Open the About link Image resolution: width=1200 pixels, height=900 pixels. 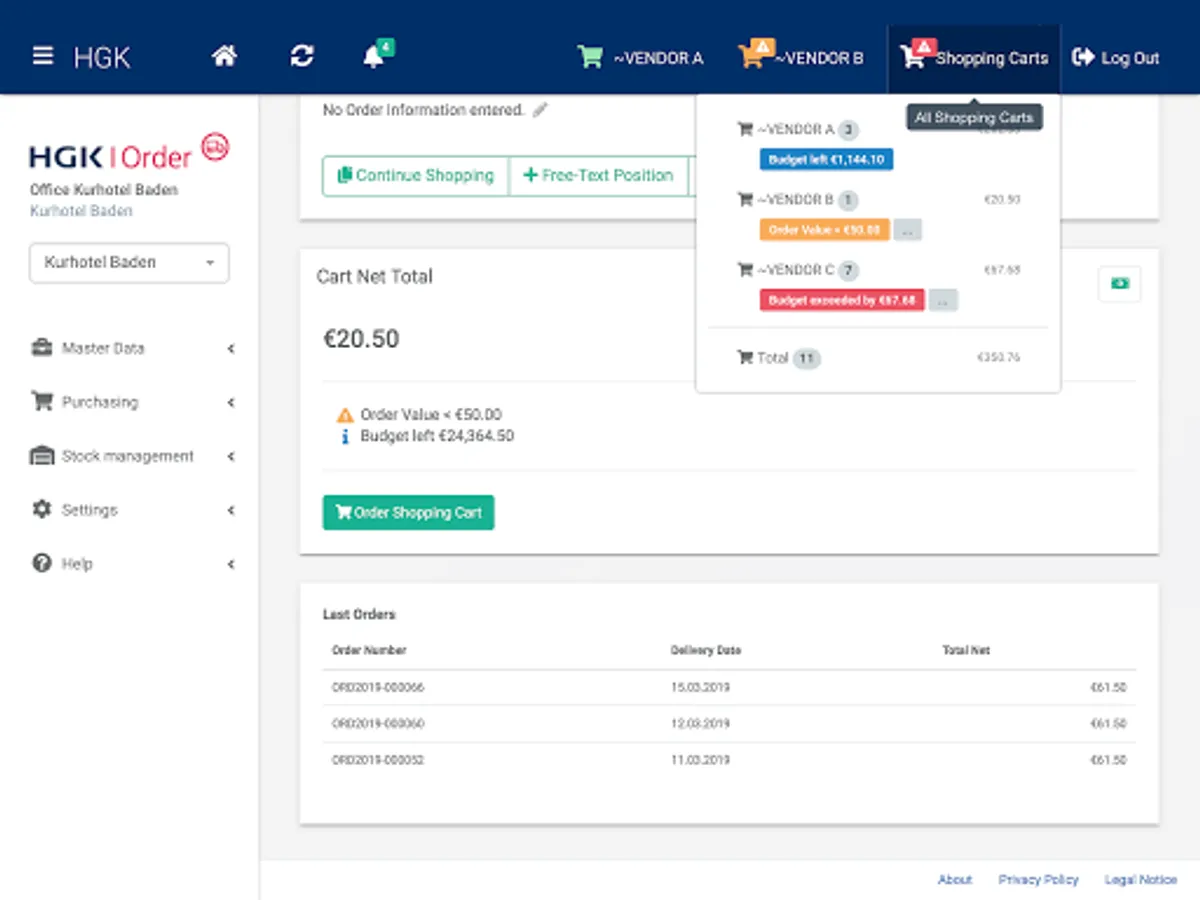coord(955,880)
